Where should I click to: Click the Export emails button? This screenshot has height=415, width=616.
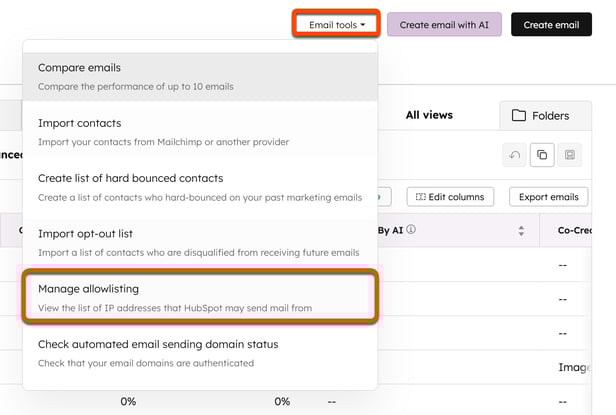coord(548,197)
